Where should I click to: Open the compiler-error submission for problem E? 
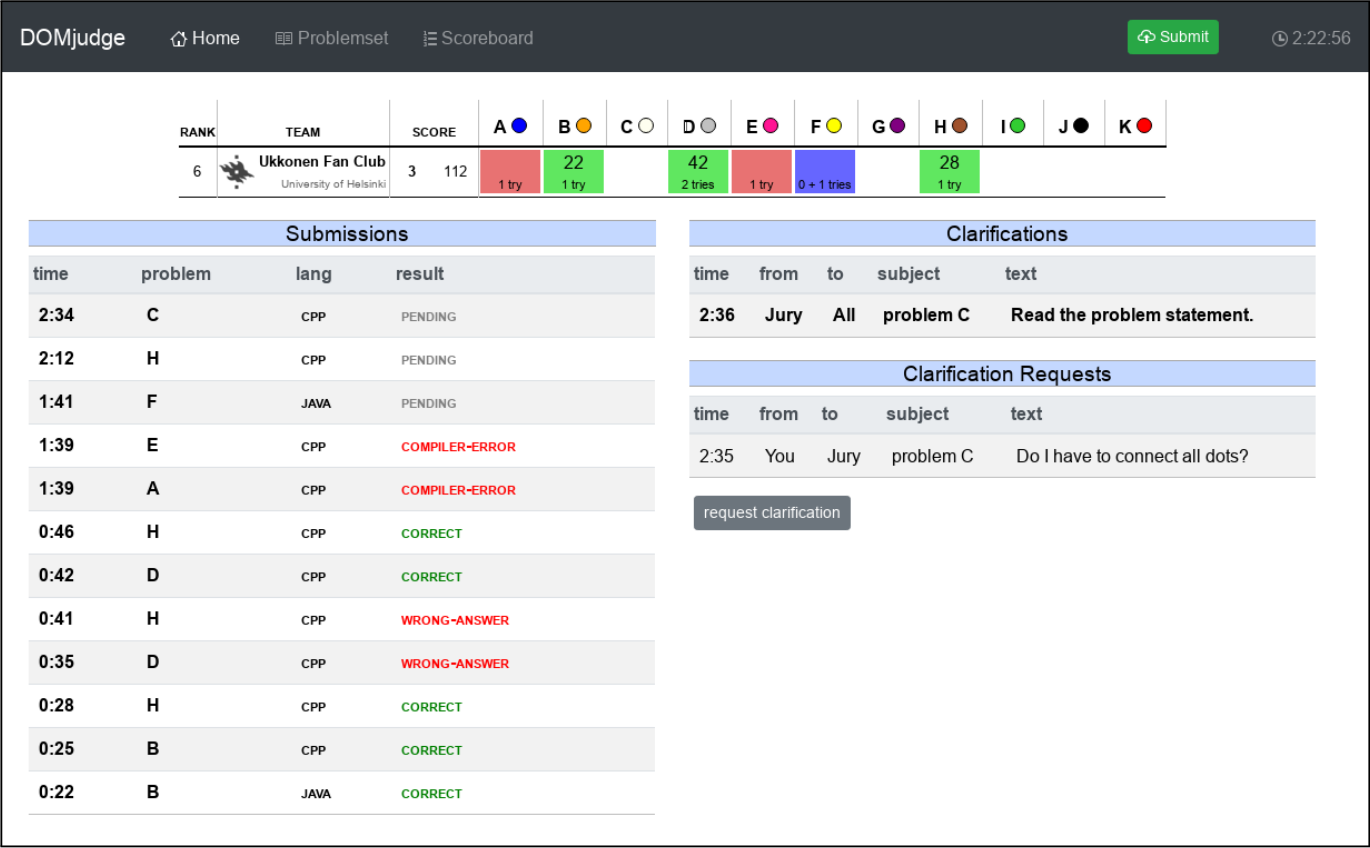[342, 446]
